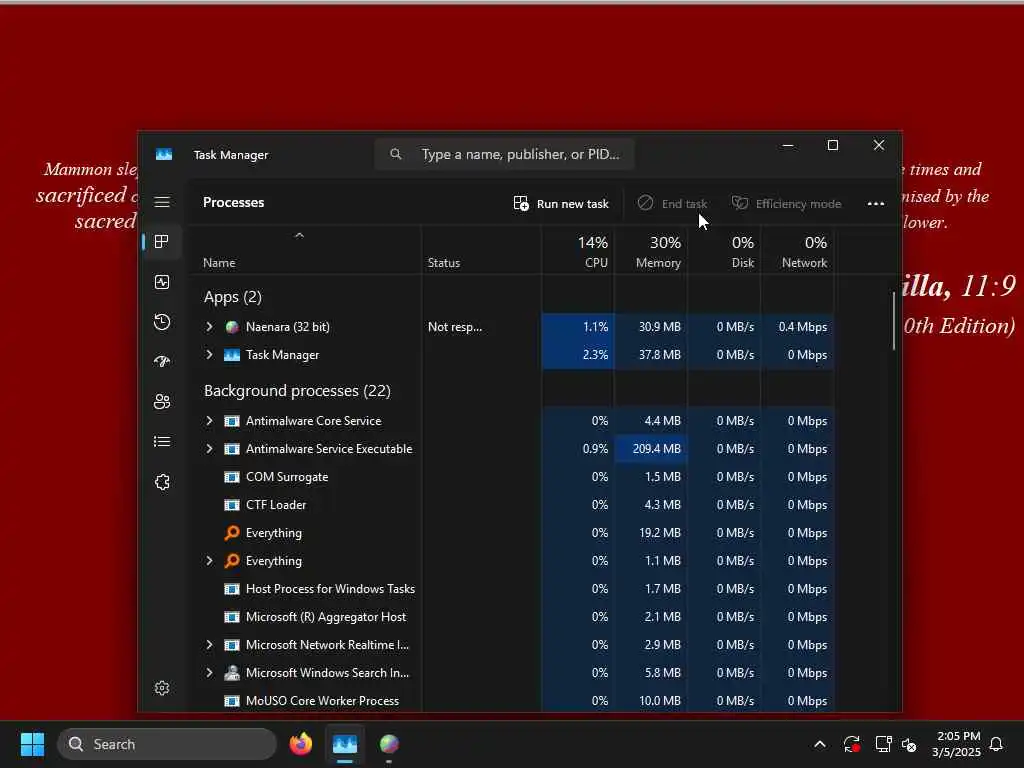Click the first Everything process magnifier icon
Image resolution: width=1024 pixels, height=768 pixels.
pos(232,533)
